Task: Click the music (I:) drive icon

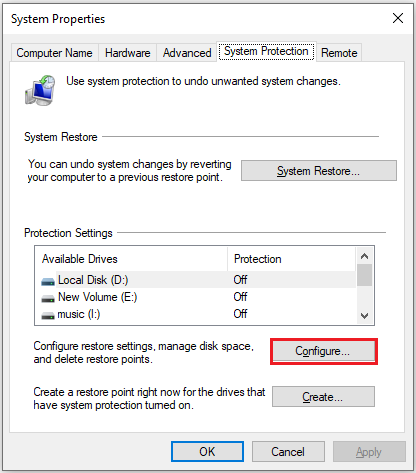Action: tap(48, 315)
